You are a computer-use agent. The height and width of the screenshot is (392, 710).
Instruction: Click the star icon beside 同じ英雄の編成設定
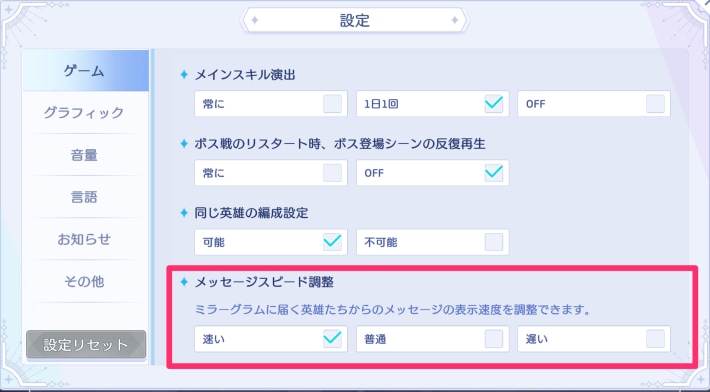pos(184,213)
